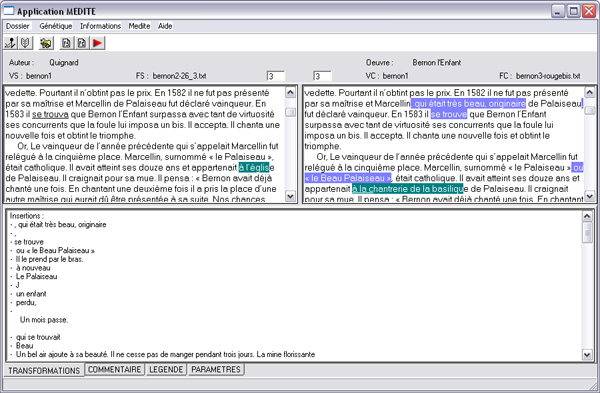Click source file name 'bernon2-26_3.txt'
This screenshot has width=600, height=393.
(179, 76)
